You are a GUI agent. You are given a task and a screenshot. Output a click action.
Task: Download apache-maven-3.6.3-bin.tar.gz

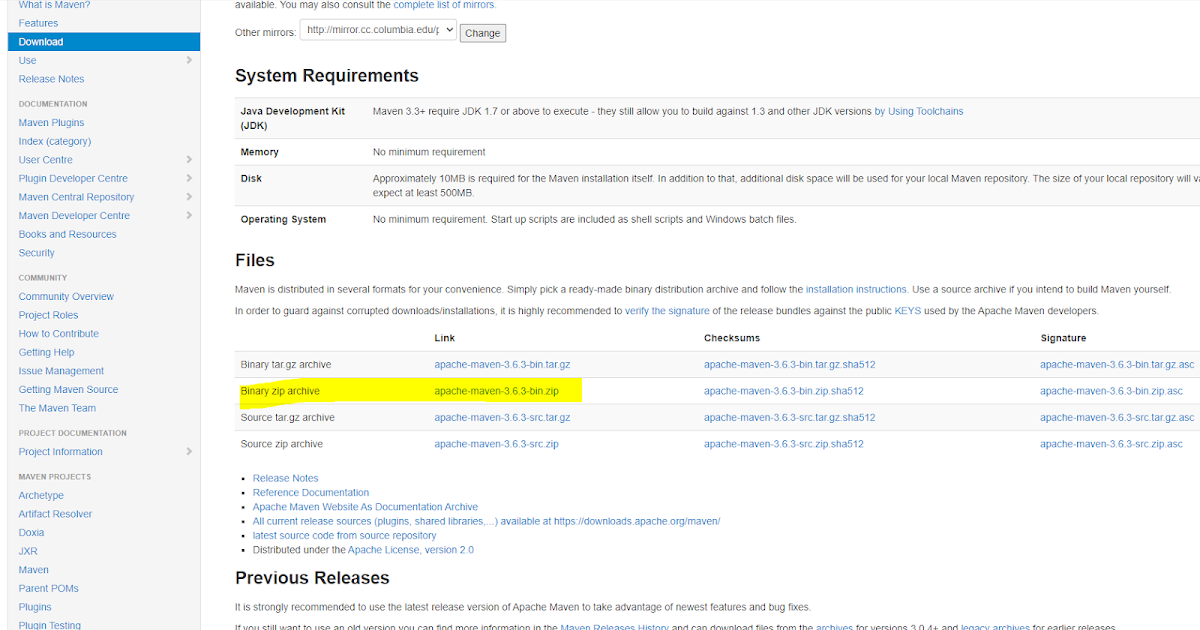point(502,364)
